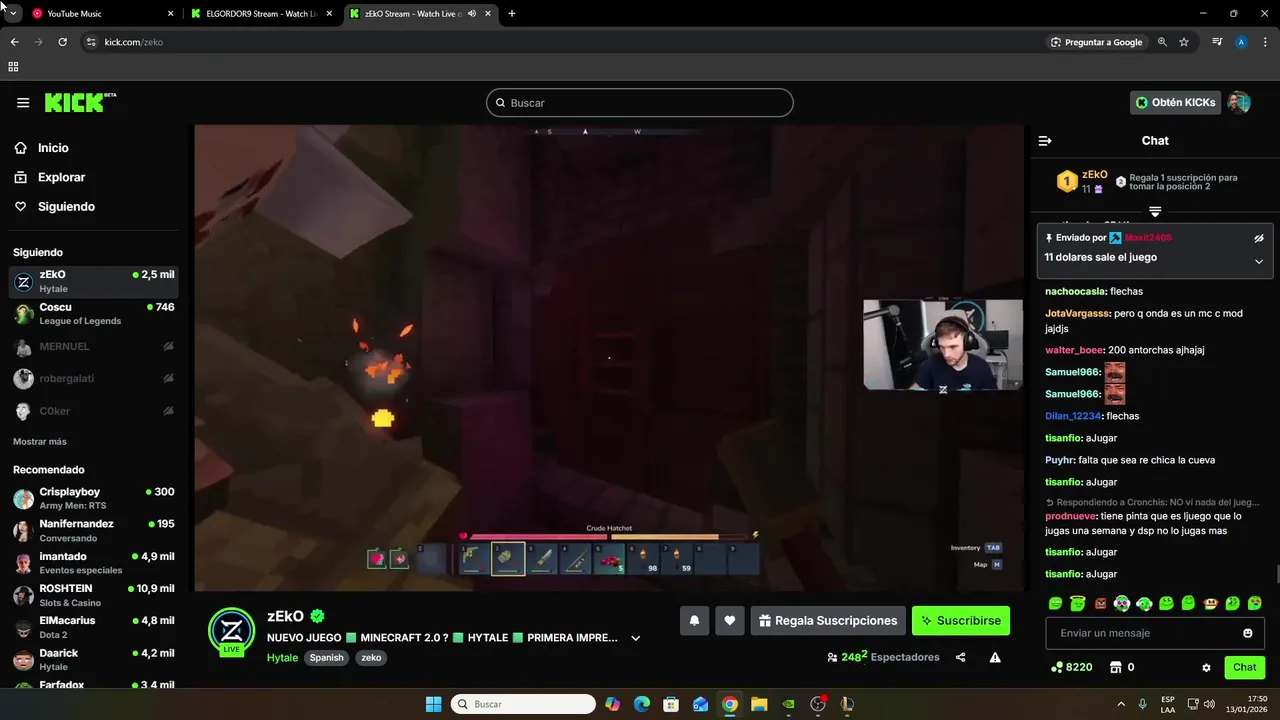Open Microsoft Edge from taskbar

click(642, 704)
